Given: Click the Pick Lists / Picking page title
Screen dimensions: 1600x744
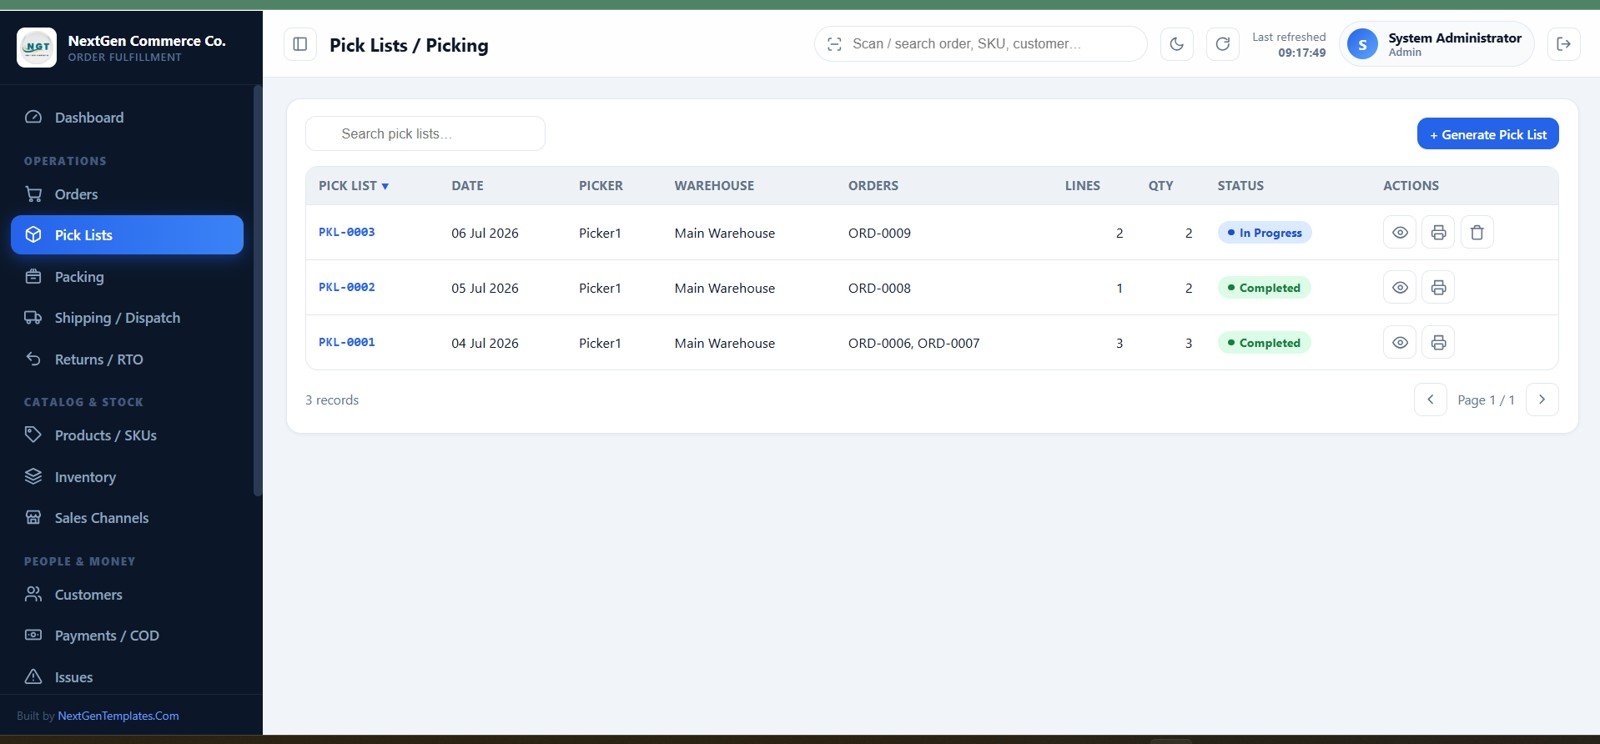Looking at the screenshot, I should point(409,45).
